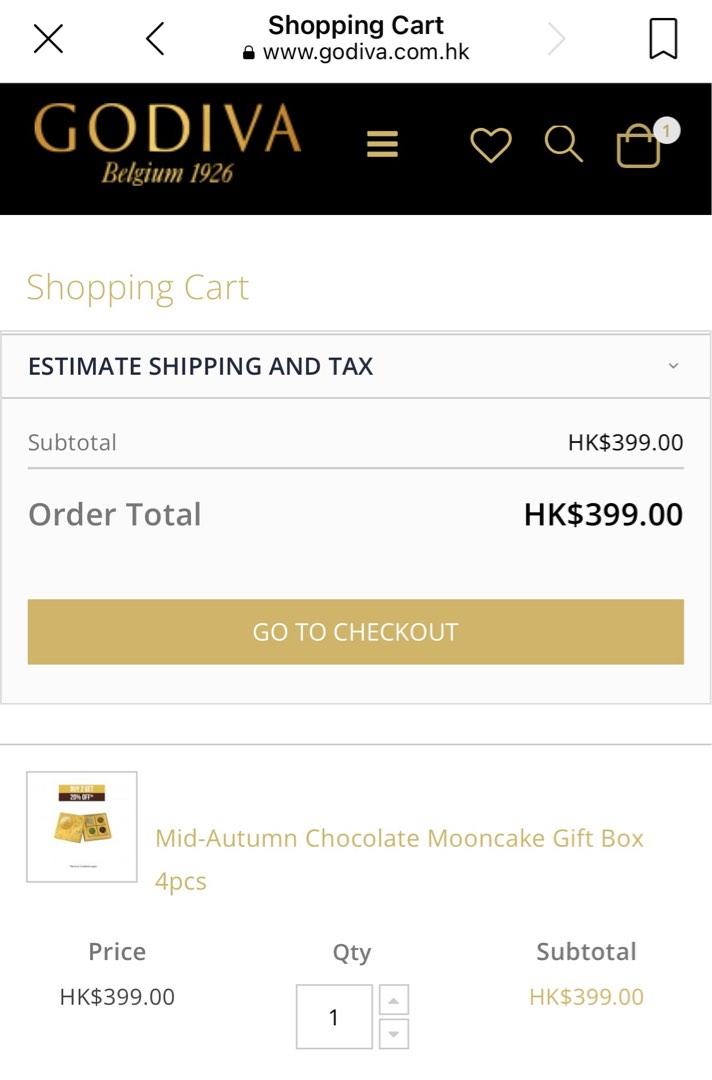Tap the GO TO CHECKOUT button
The image size is (712, 1080).
click(x=356, y=631)
